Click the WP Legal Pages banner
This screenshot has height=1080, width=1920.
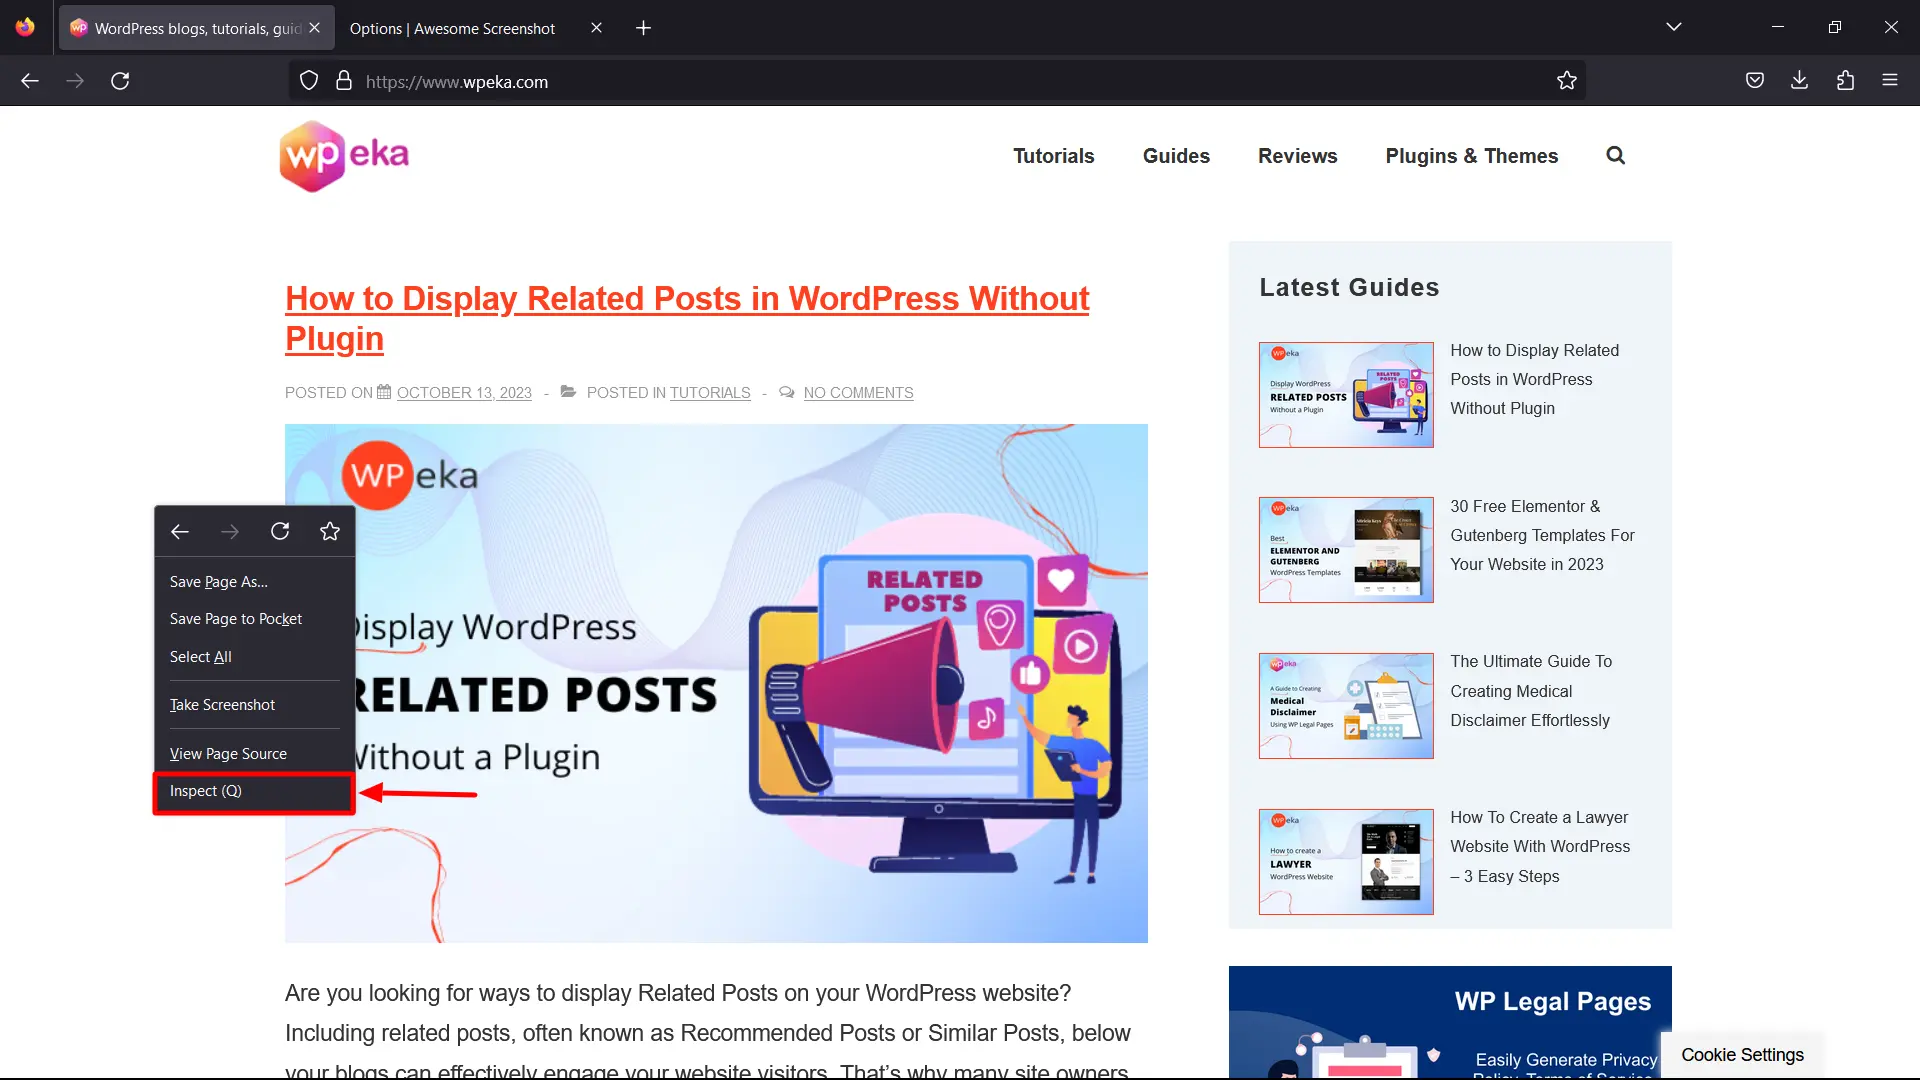click(1450, 1022)
